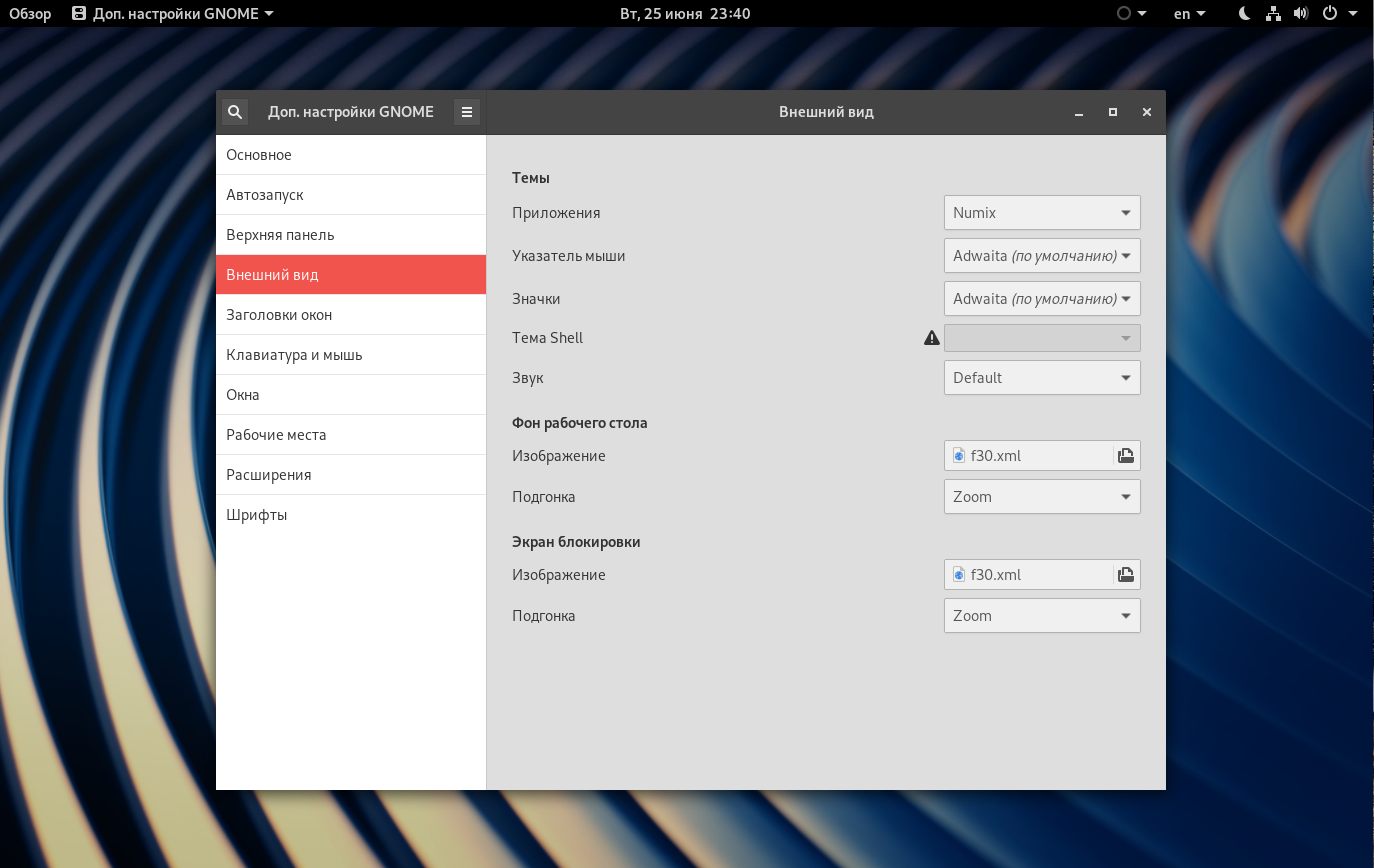Browse for desktop background image file icon

tap(1126, 456)
